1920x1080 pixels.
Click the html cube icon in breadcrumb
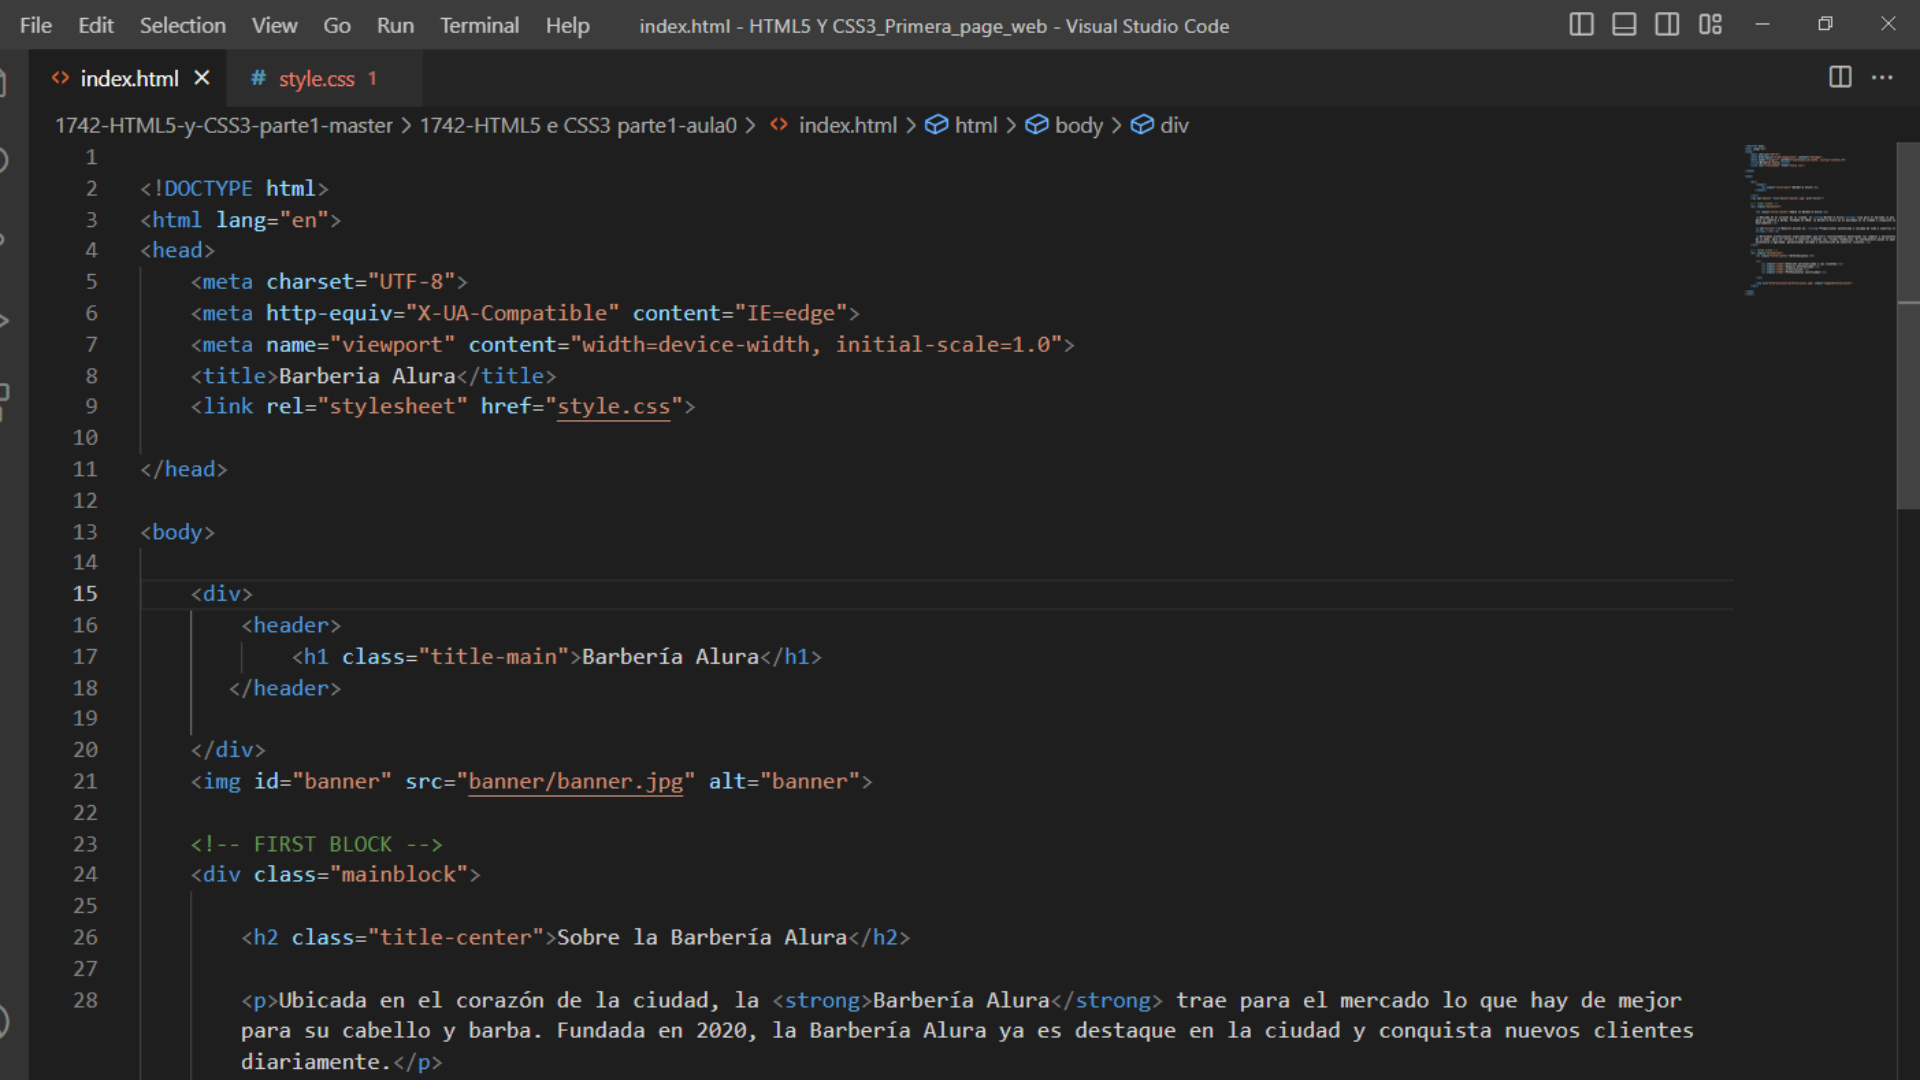pos(936,125)
